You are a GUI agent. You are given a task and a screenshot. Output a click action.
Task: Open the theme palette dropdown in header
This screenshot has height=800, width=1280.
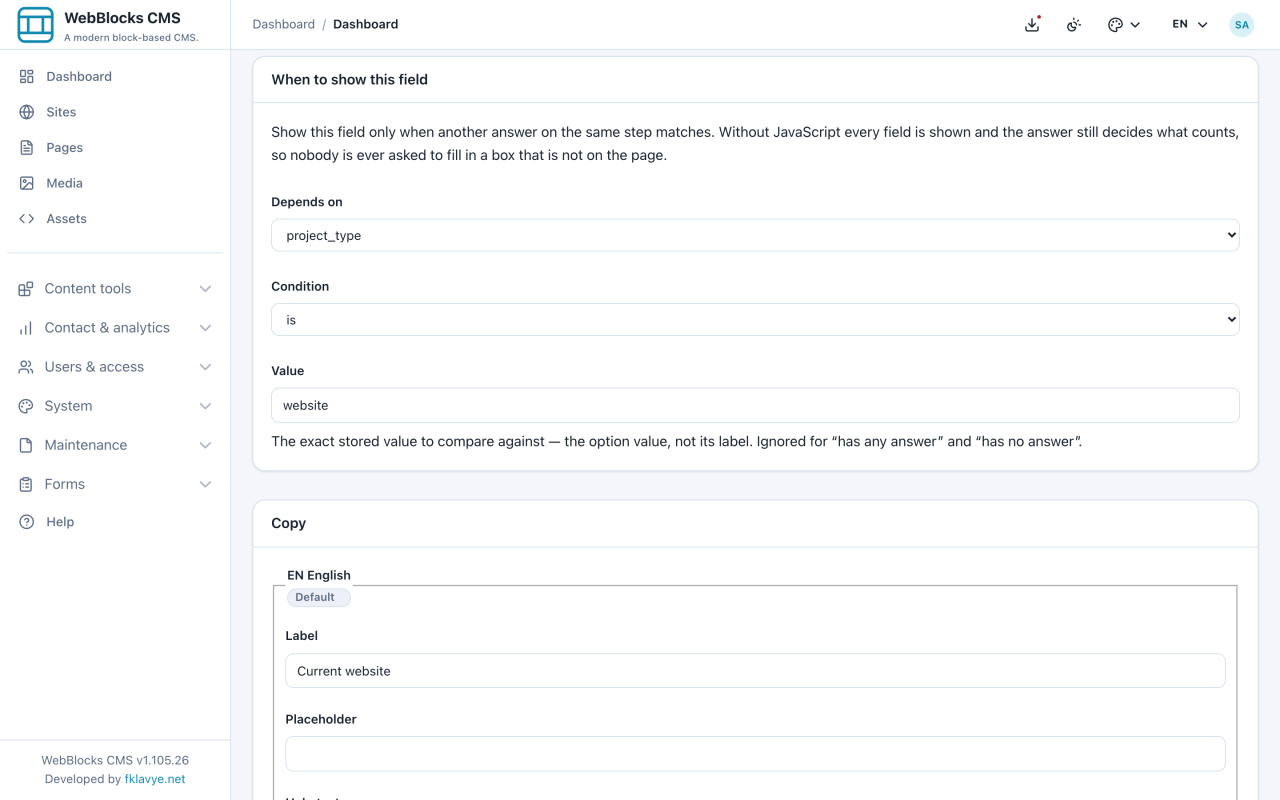click(1124, 24)
